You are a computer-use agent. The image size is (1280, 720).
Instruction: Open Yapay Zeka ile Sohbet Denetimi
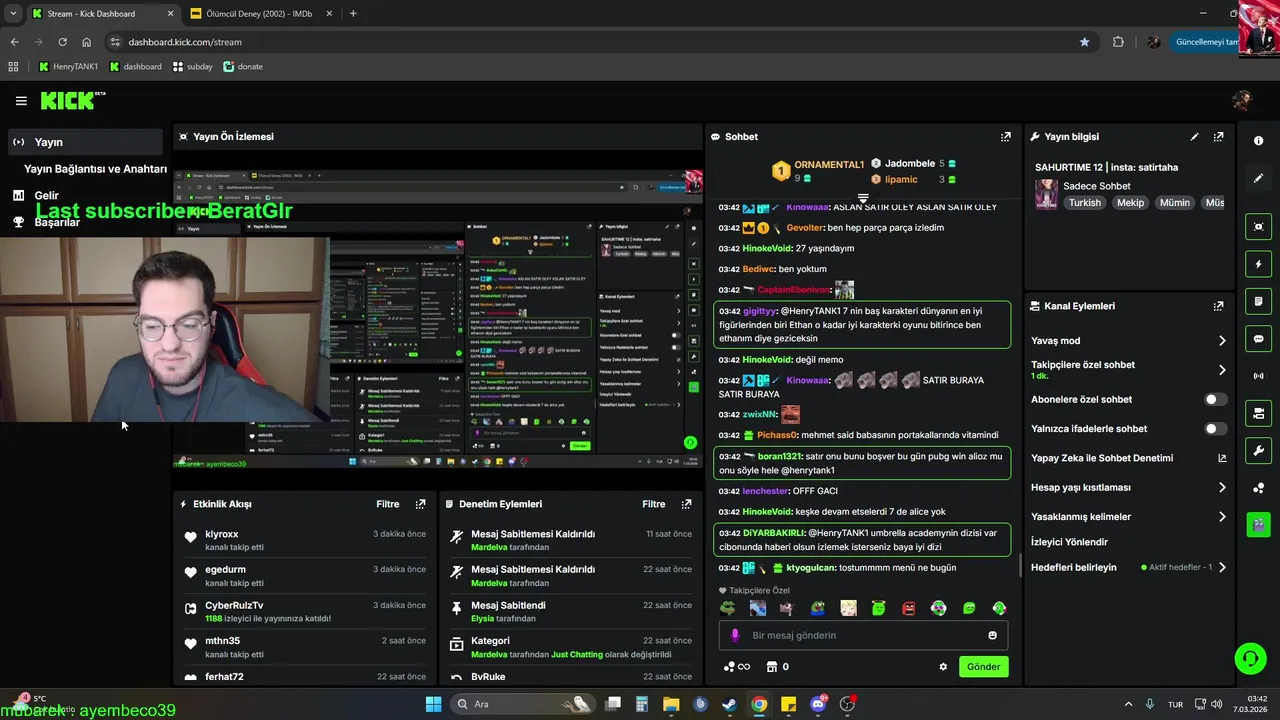[1102, 458]
